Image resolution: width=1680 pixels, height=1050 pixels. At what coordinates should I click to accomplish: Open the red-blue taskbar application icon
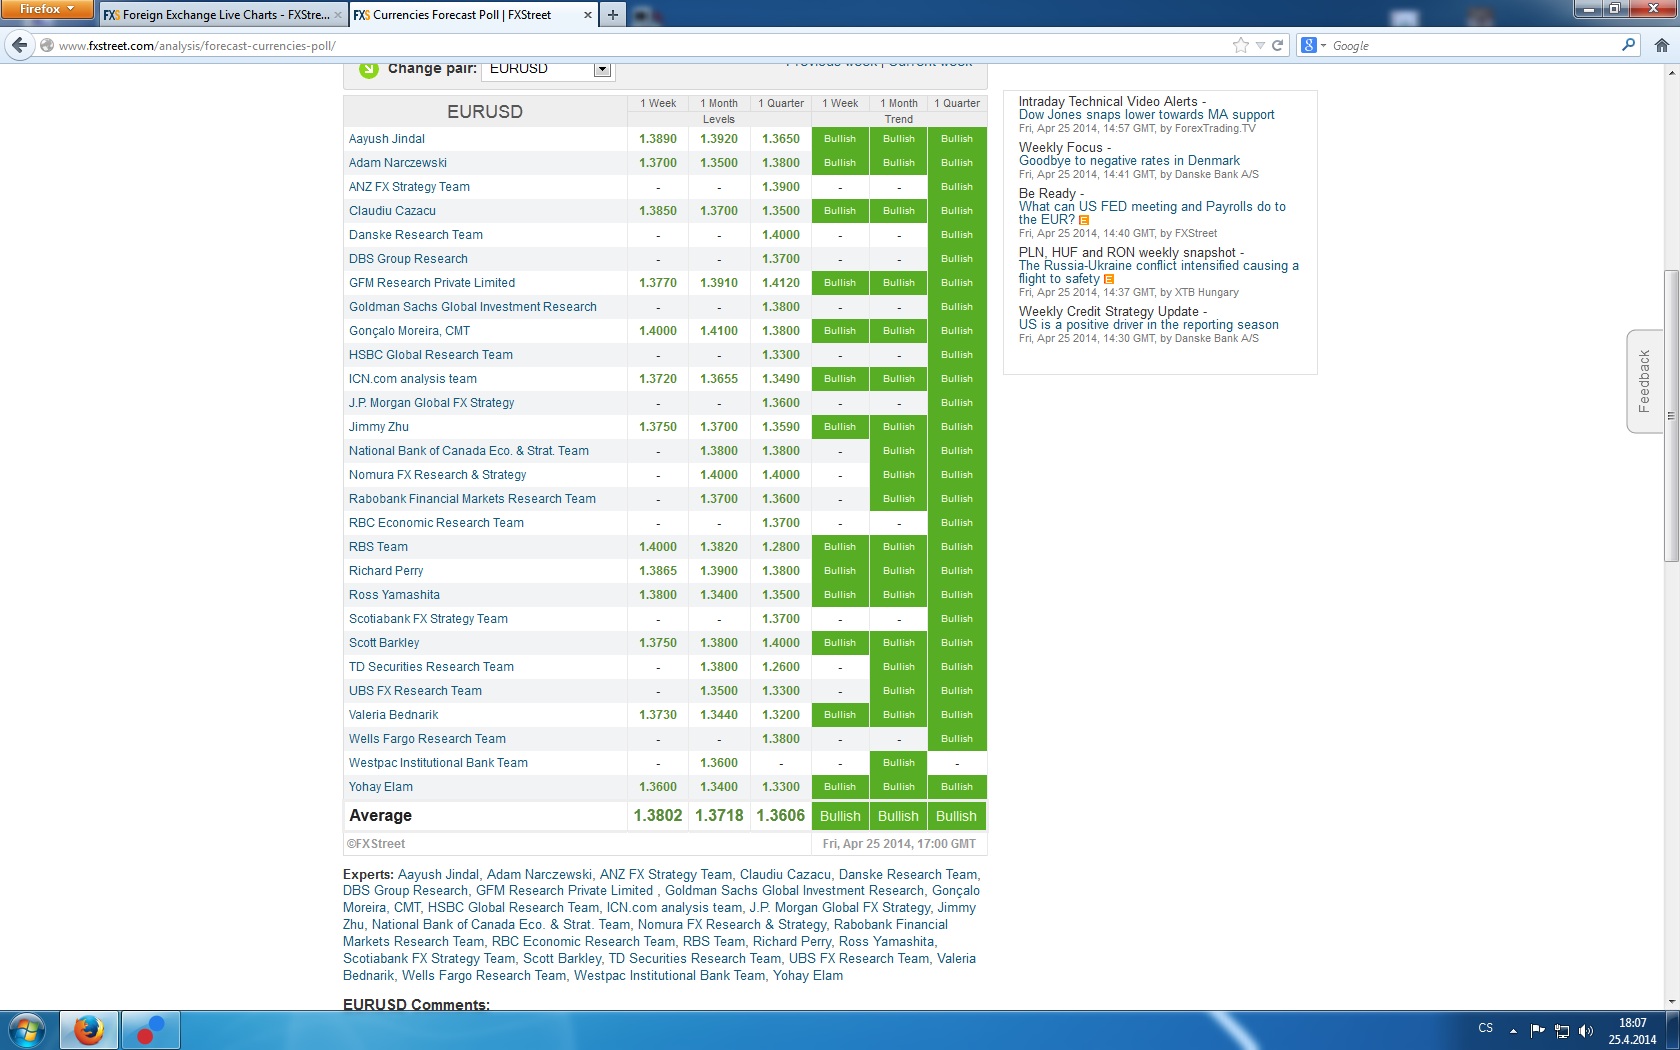150,1030
